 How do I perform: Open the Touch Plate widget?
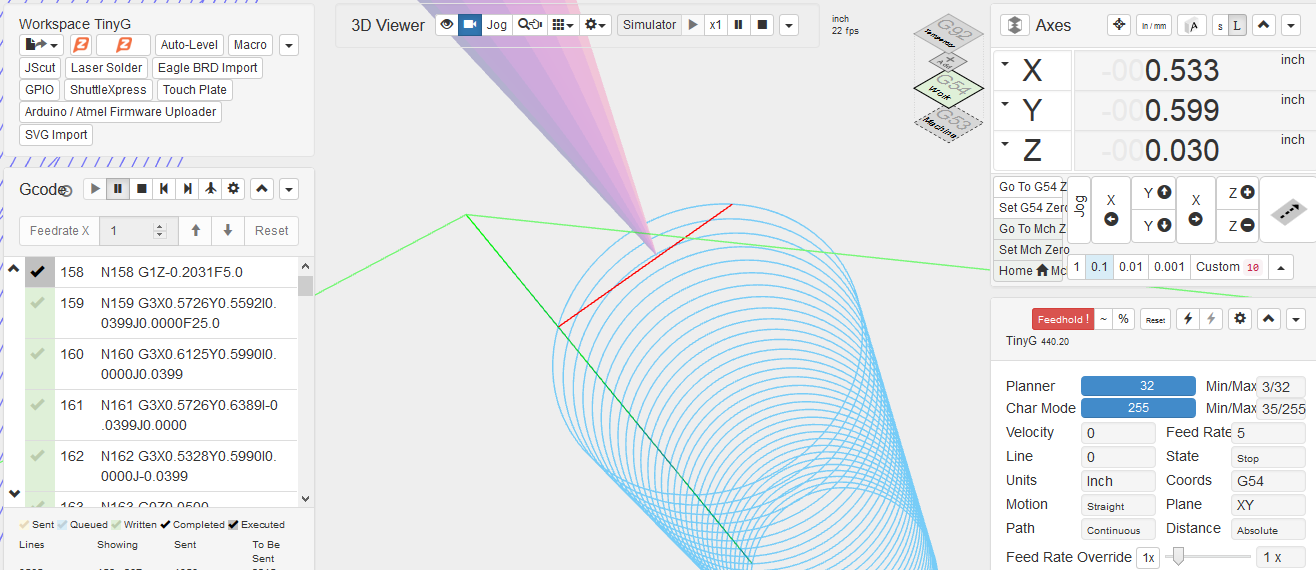(194, 90)
